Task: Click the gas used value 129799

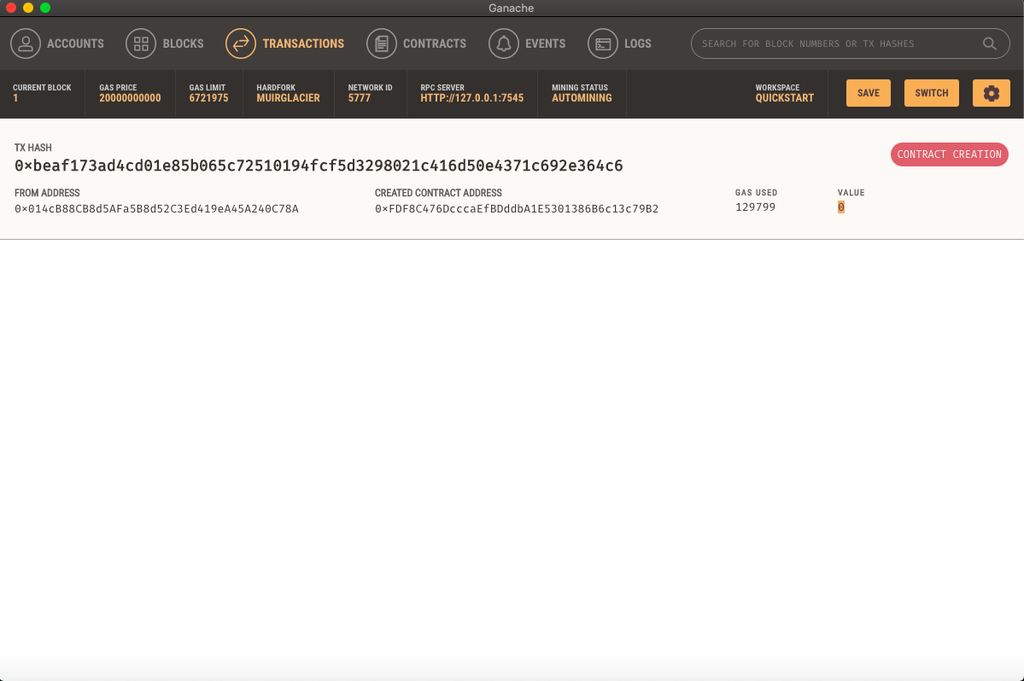Action: (x=756, y=207)
